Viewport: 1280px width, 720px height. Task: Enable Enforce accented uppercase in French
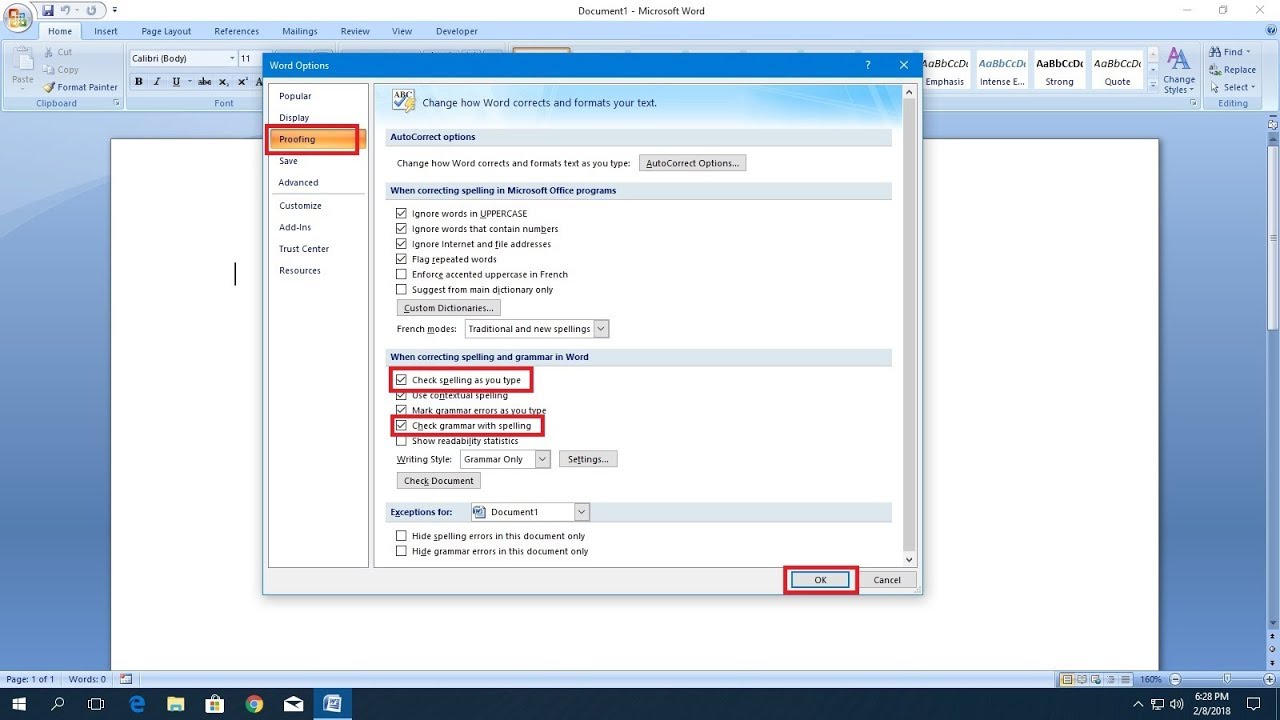pos(401,274)
